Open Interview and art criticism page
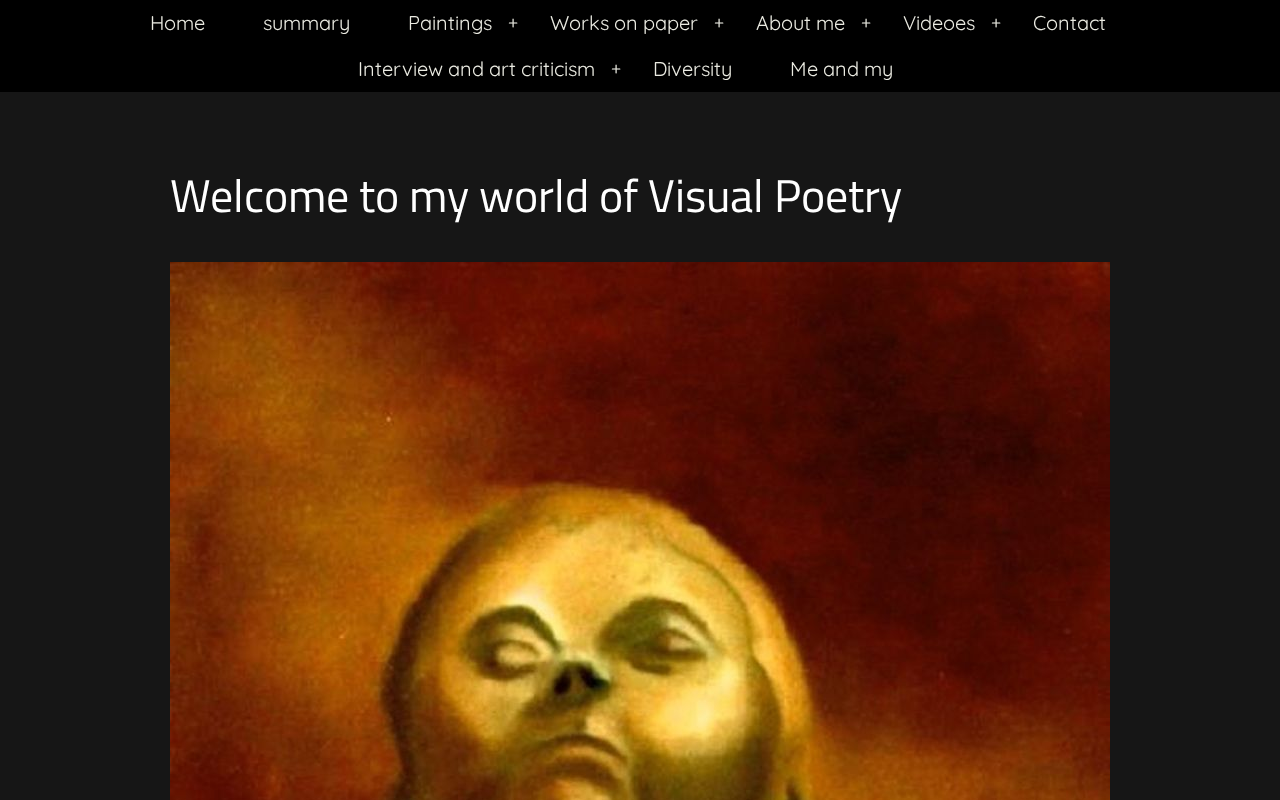 coord(476,69)
